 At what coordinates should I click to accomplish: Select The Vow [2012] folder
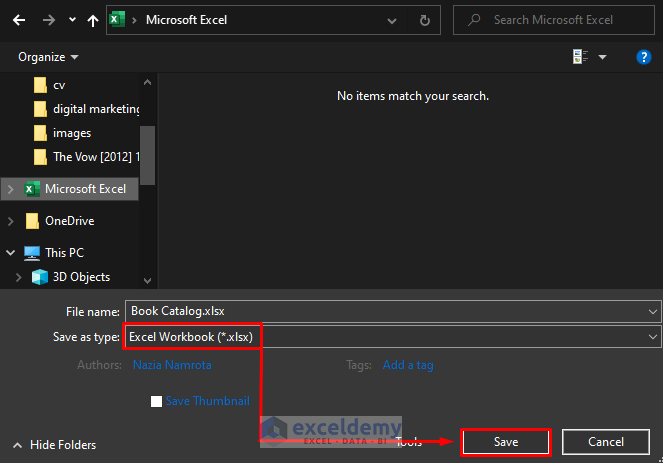96,157
